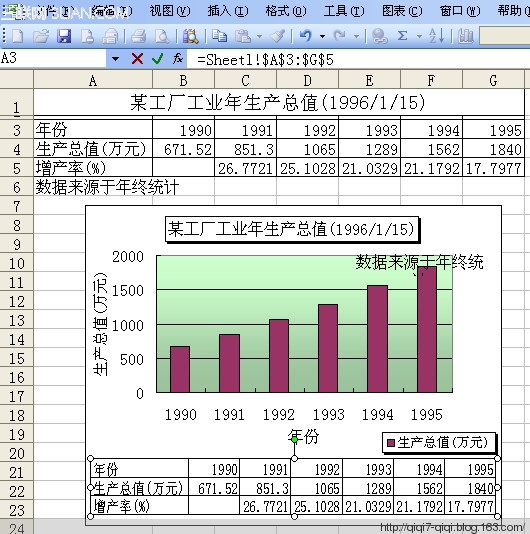
Task: Click the Research binoculars book icon
Action: (x=191, y=36)
